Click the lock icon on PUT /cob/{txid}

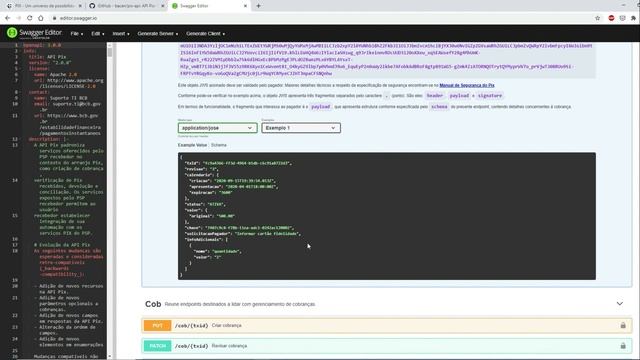point(623,325)
